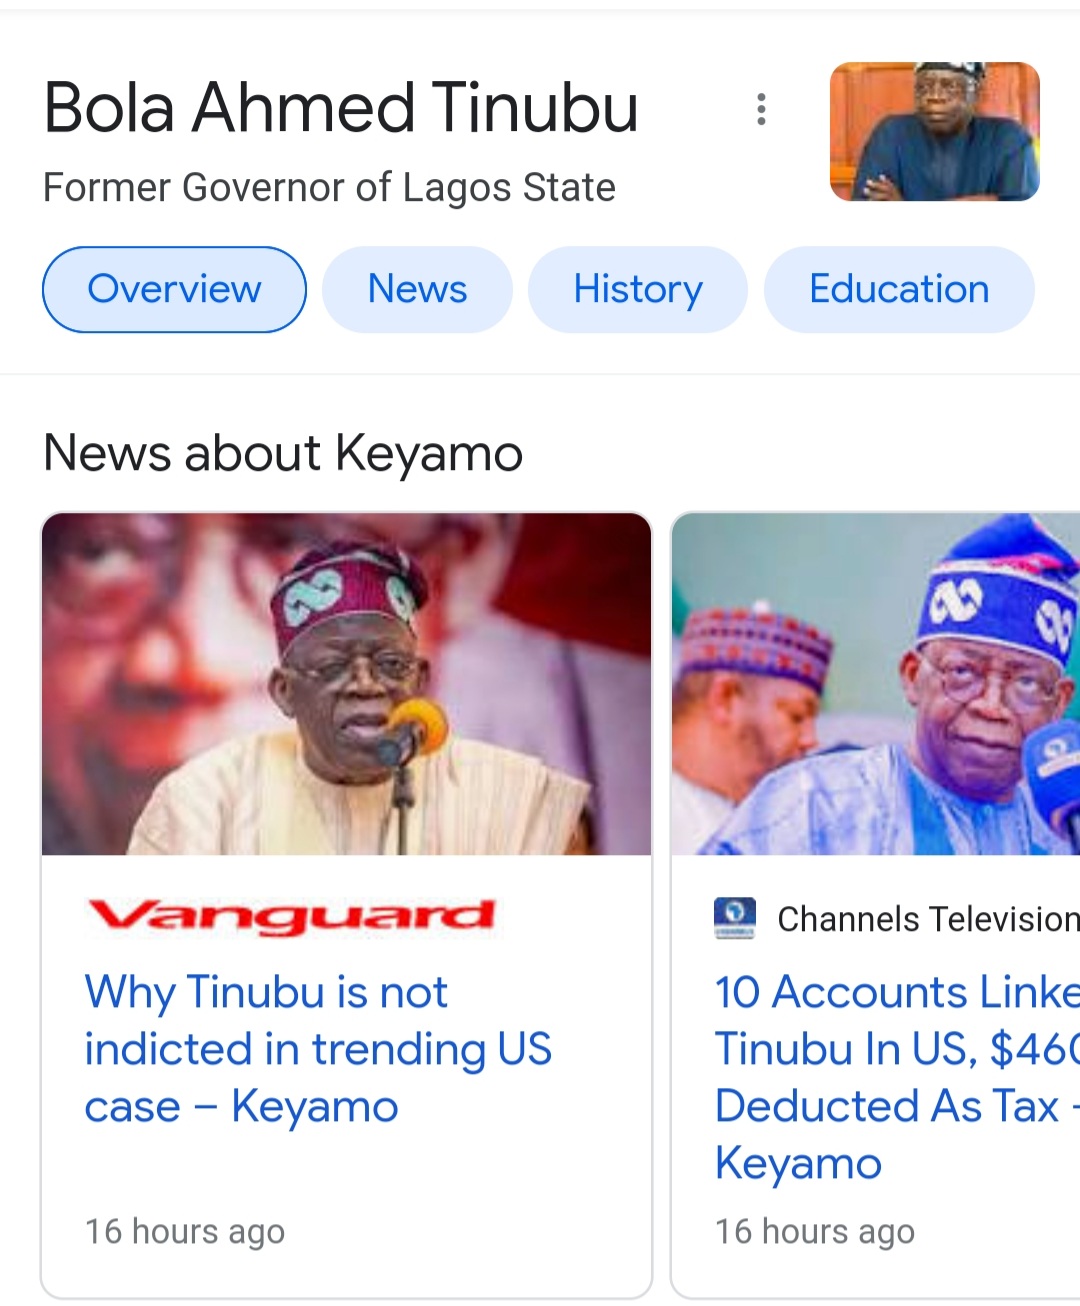Show the Education tab

(898, 289)
